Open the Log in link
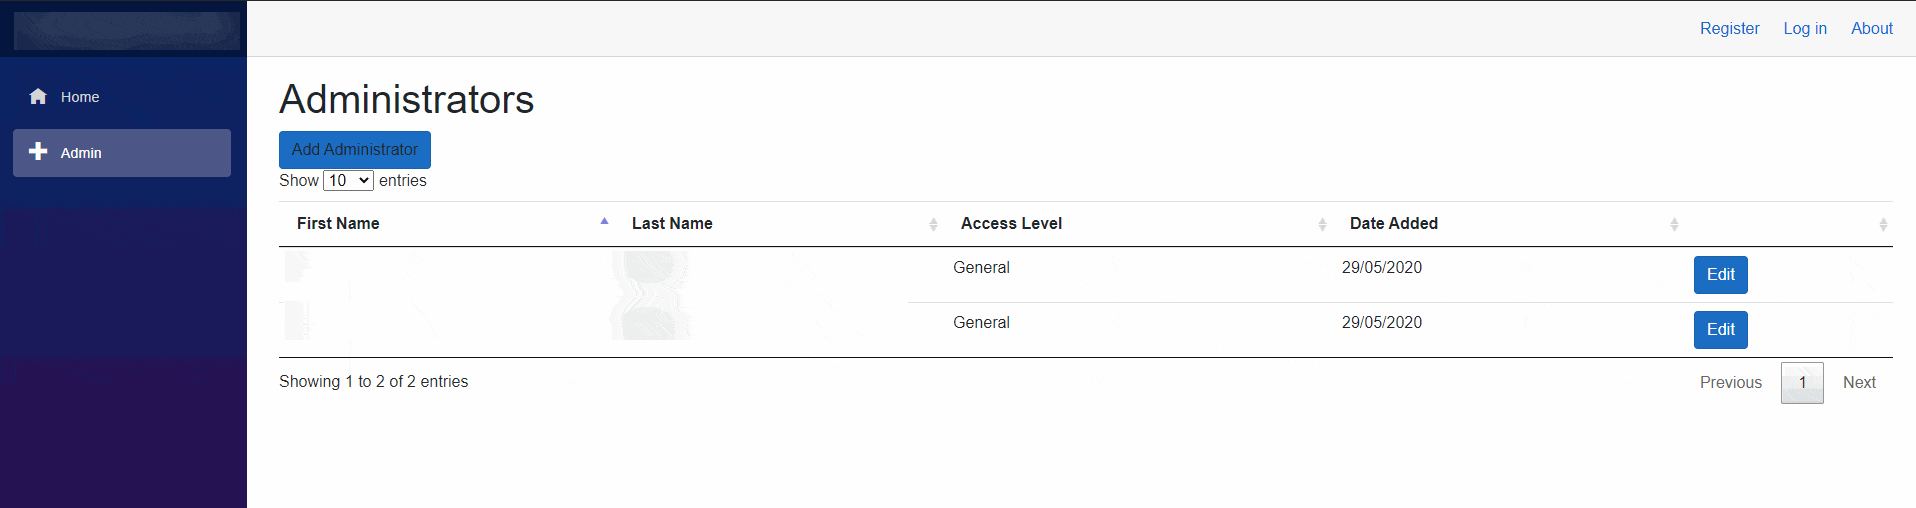Image resolution: width=1916 pixels, height=508 pixels. tap(1805, 29)
